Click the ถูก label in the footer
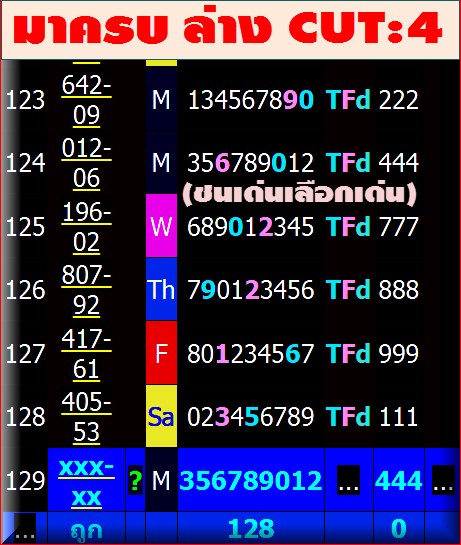The height and width of the screenshot is (545, 461). point(86,530)
